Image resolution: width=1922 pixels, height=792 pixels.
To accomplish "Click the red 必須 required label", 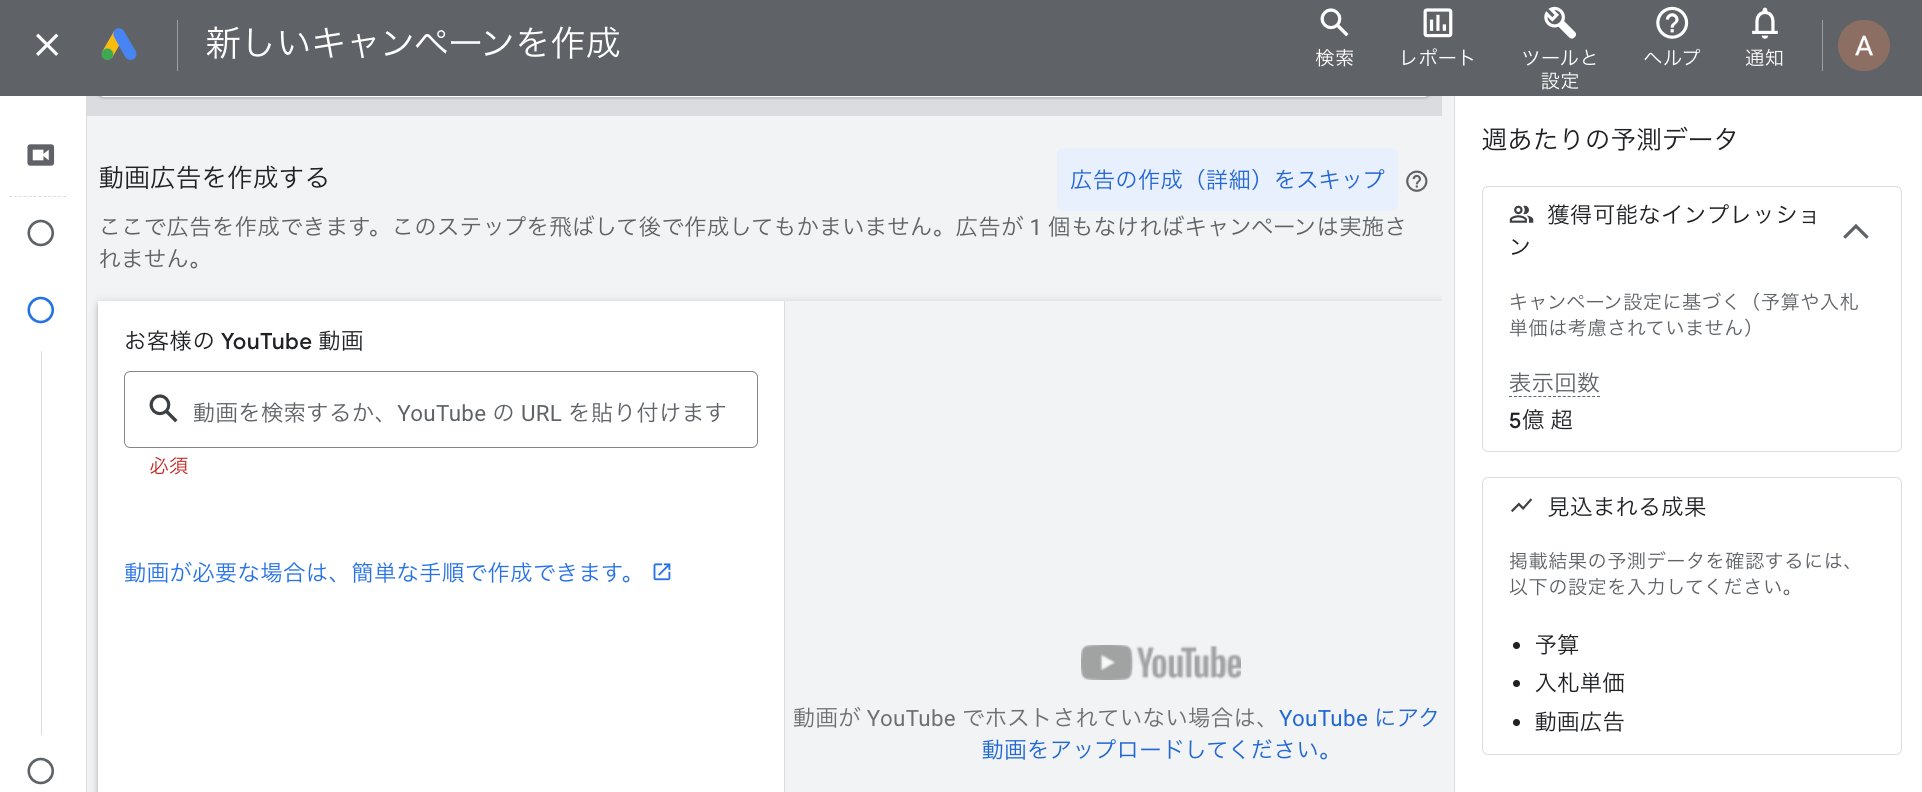I will (169, 466).
